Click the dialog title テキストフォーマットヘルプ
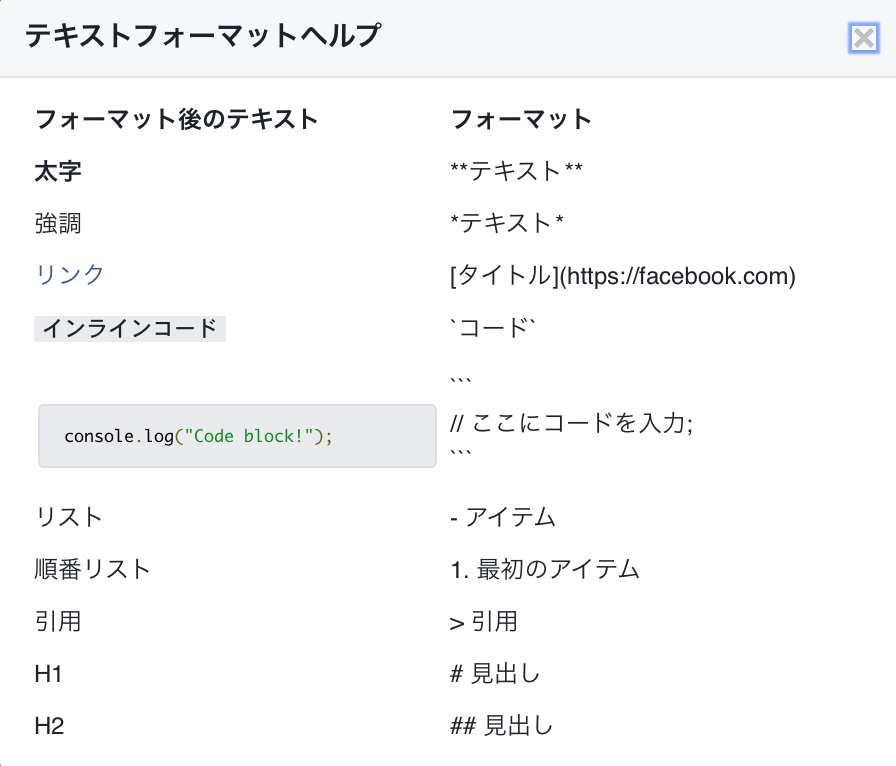The width and height of the screenshot is (896, 766). pos(203,37)
